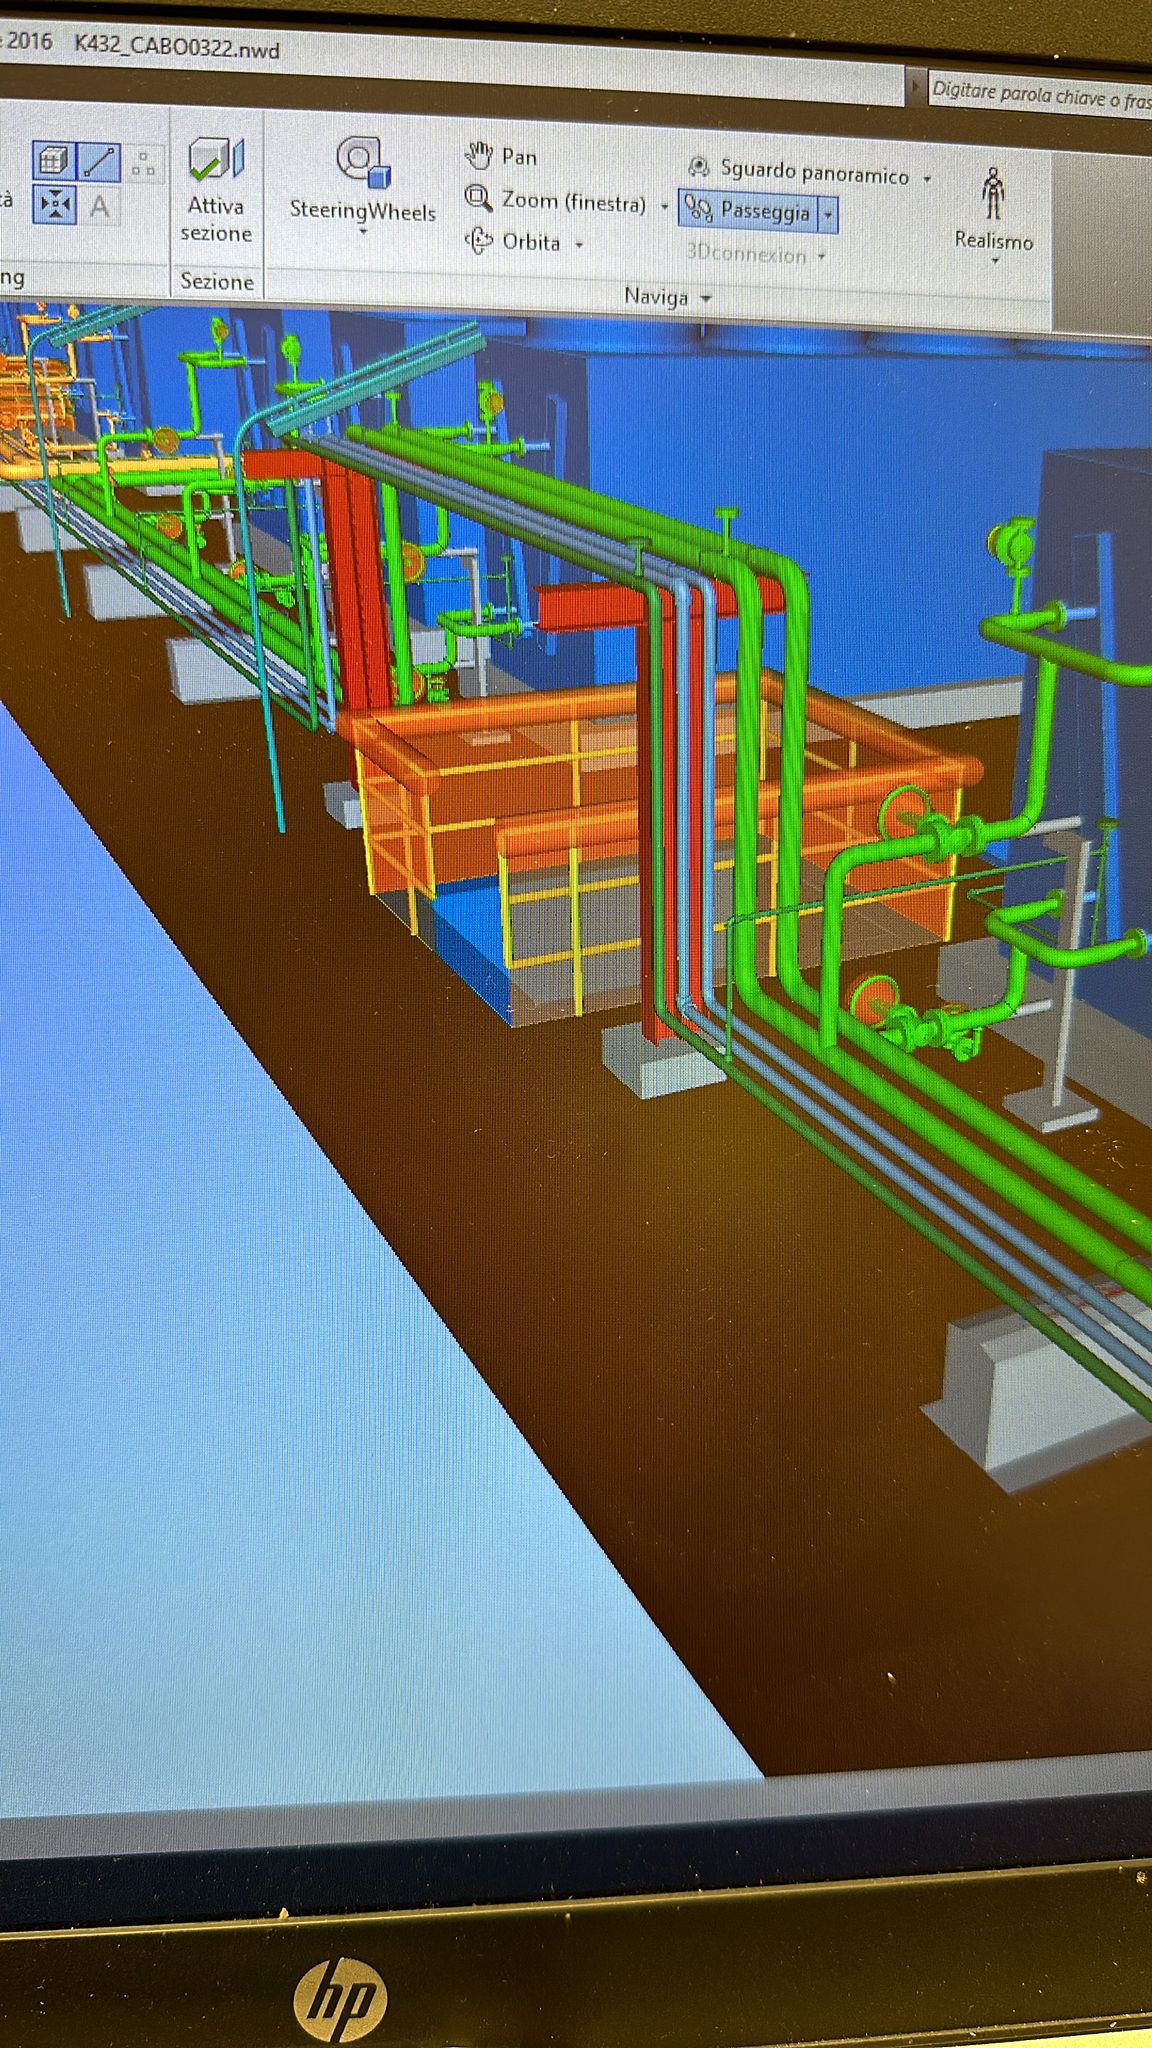
Task: Click the four-dots icon beside line tool
Action: pos(143,163)
